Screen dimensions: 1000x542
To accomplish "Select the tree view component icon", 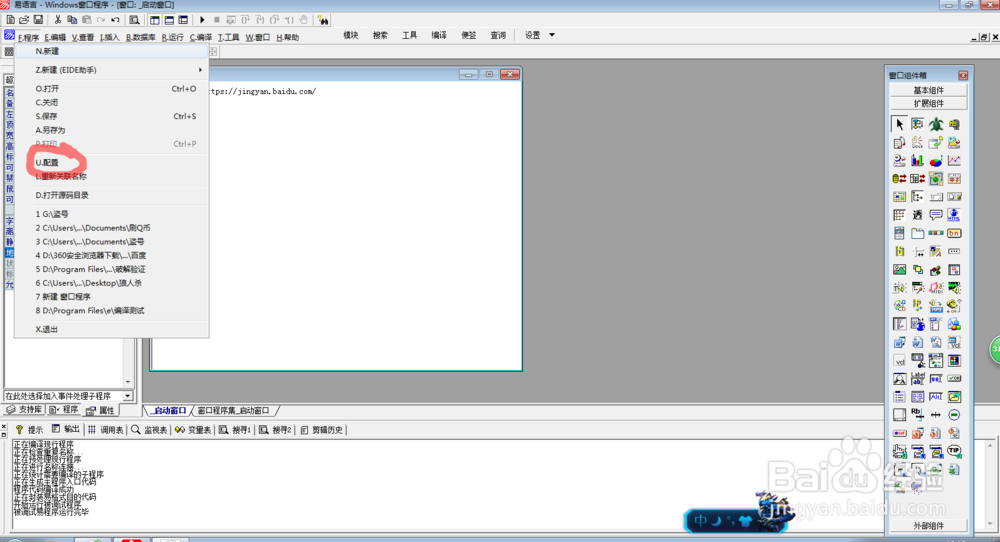I will coord(917,196).
